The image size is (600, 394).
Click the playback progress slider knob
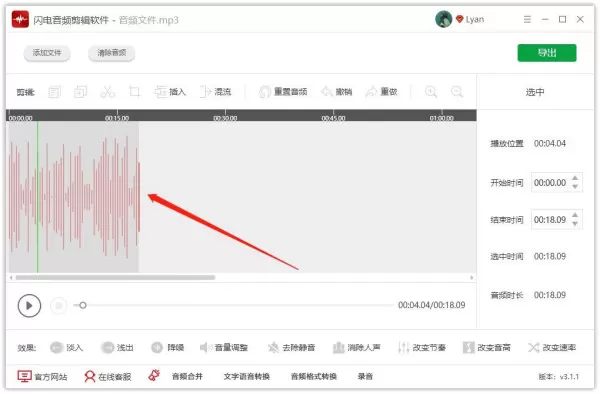(83, 305)
